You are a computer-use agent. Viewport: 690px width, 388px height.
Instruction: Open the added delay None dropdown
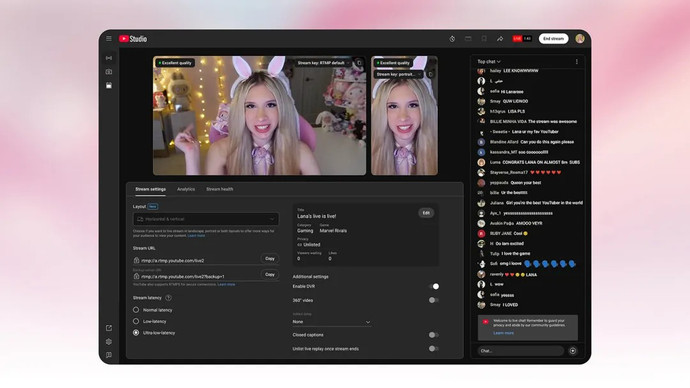point(332,322)
